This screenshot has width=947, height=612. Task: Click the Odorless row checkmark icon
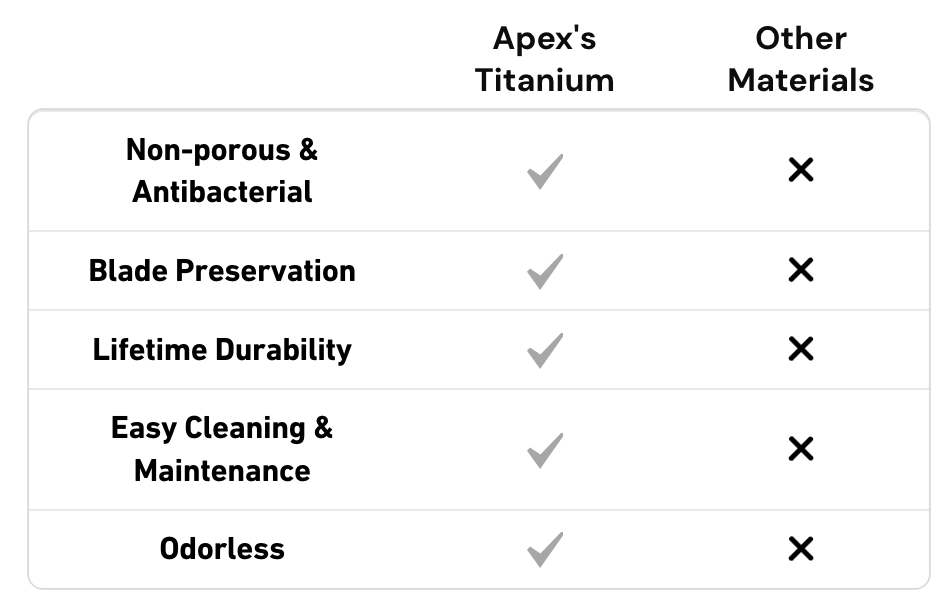(x=545, y=549)
